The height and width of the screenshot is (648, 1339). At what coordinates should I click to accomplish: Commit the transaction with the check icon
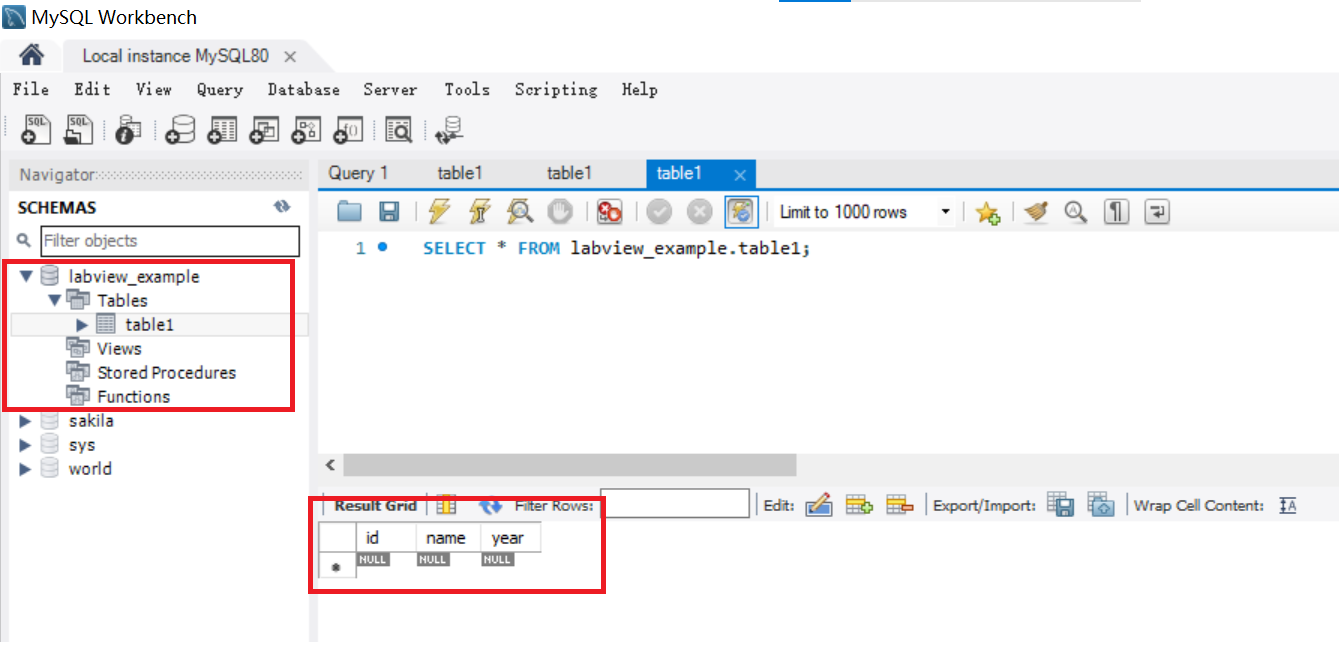(x=659, y=211)
